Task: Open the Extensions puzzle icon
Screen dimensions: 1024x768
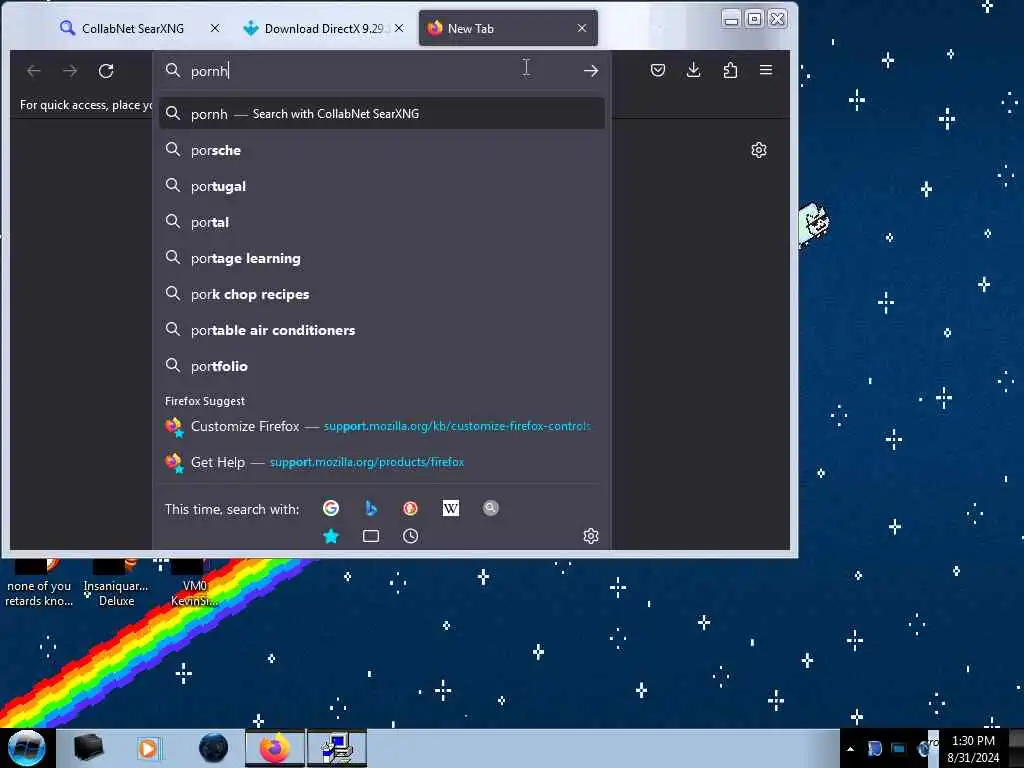Action: [x=730, y=70]
